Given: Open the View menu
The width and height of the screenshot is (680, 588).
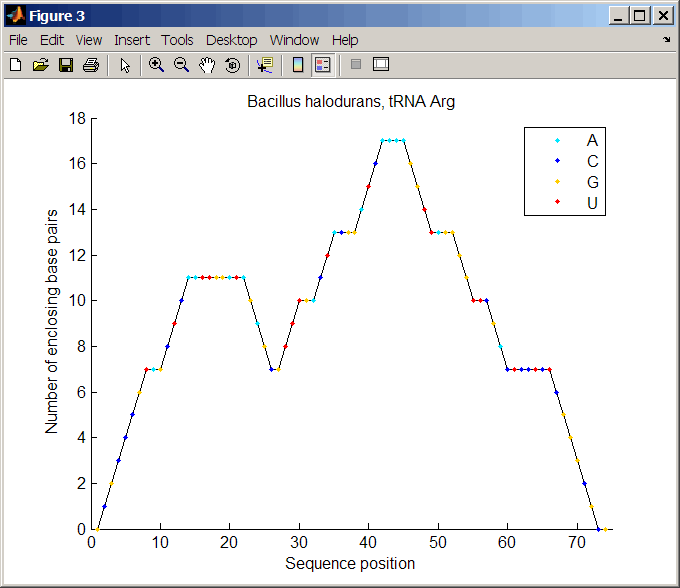Looking at the screenshot, I should [89, 40].
